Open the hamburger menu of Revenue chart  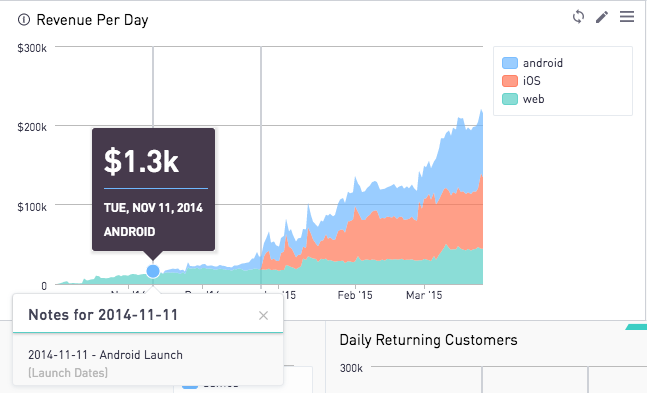[x=627, y=17]
